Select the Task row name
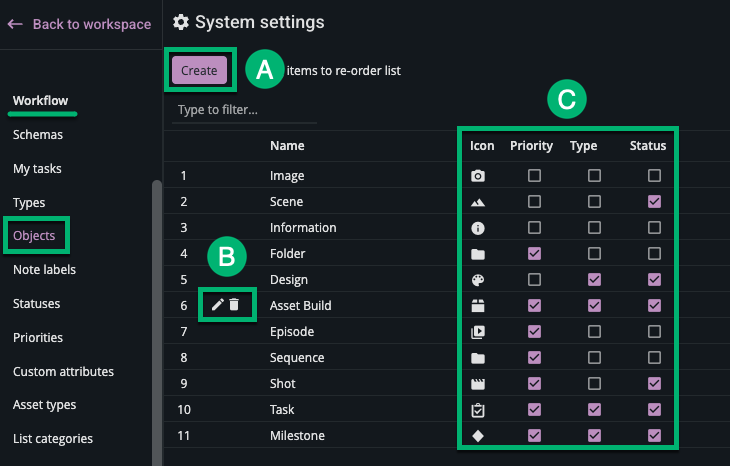Viewport: 730px width, 466px height. (282, 410)
